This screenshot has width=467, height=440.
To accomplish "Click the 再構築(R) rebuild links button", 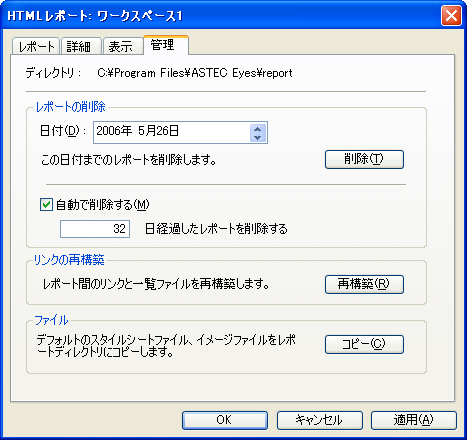I will pos(364,284).
